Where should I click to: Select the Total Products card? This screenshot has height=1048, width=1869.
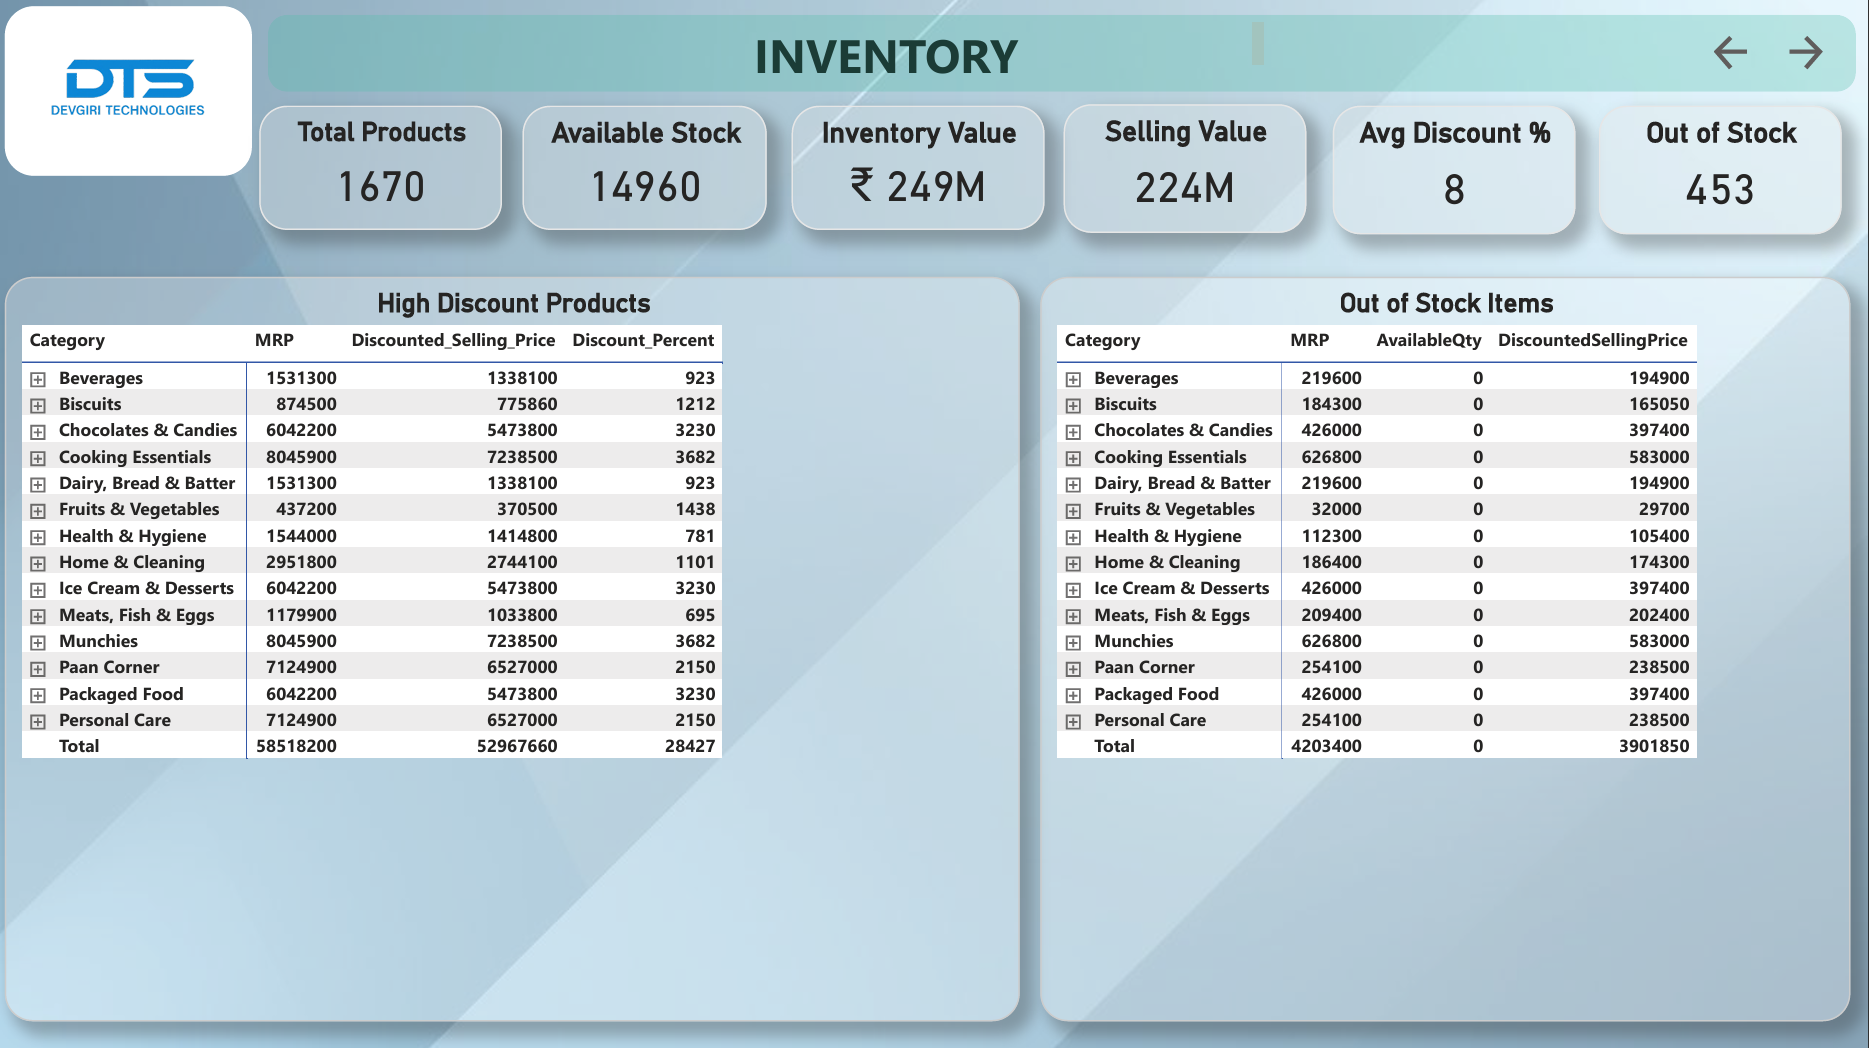381,167
